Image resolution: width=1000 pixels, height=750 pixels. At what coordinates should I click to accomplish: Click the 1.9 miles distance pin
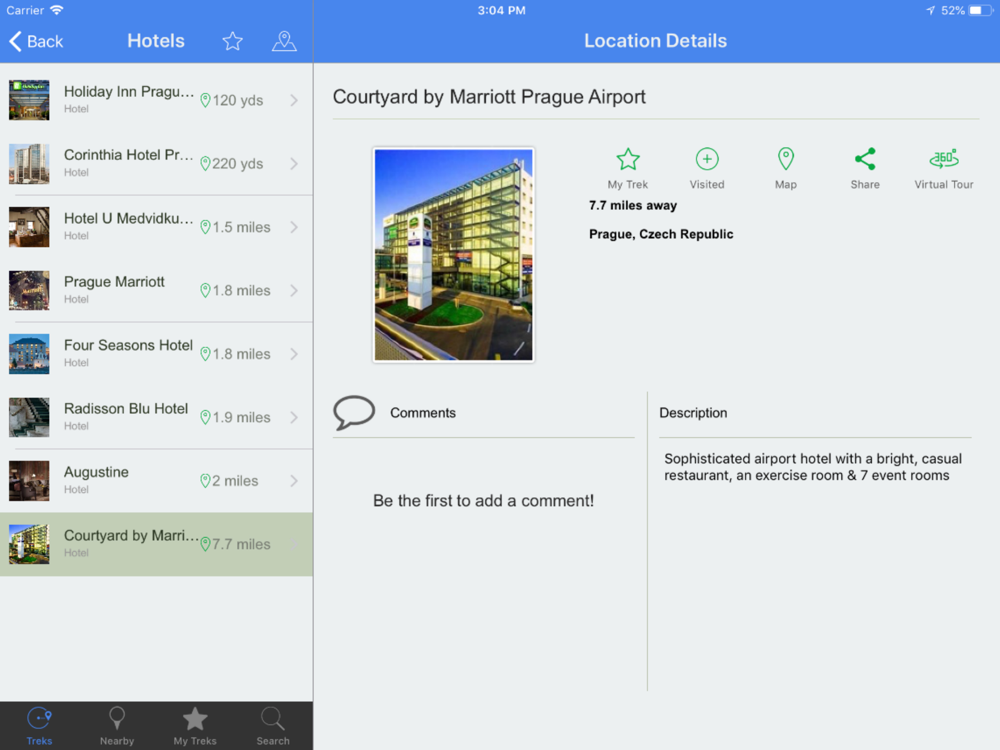coord(205,418)
